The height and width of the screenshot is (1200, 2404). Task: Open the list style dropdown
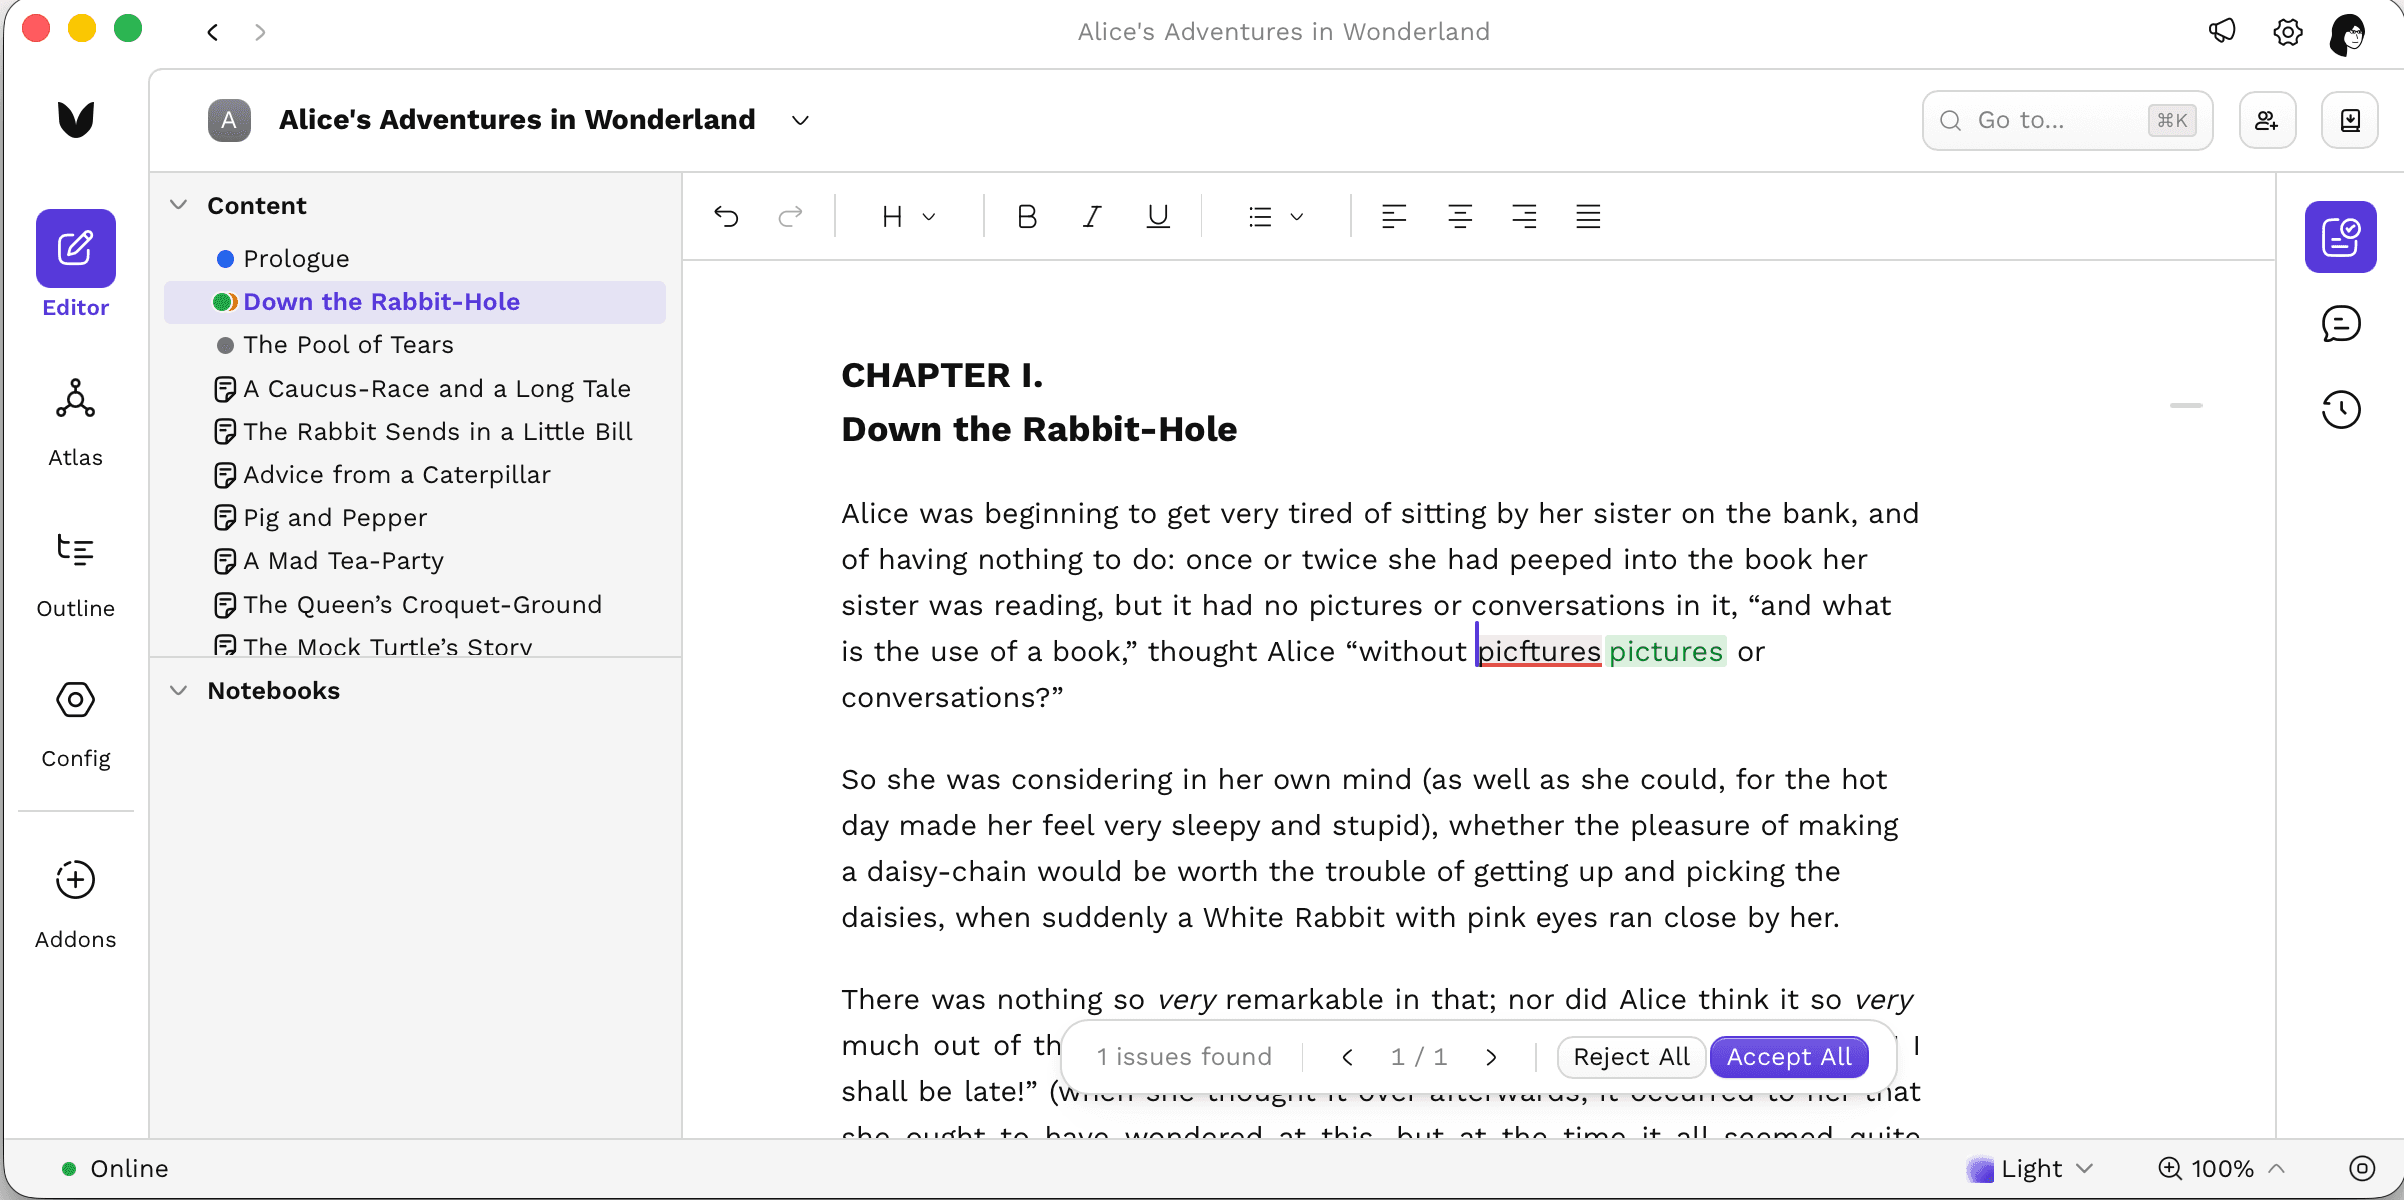coord(1276,216)
